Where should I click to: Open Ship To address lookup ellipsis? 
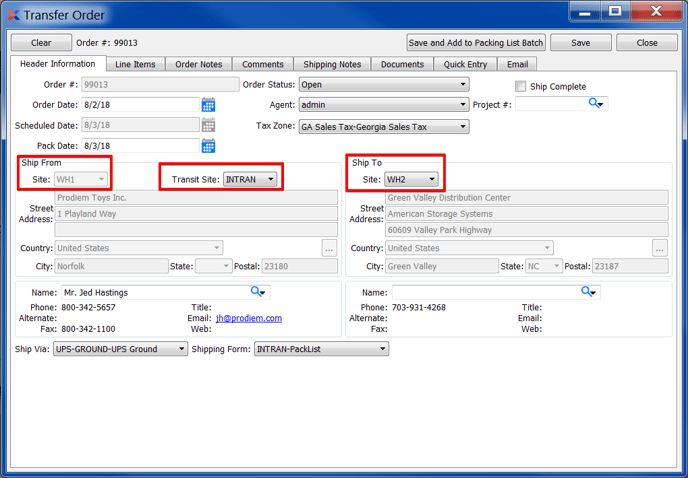click(659, 248)
